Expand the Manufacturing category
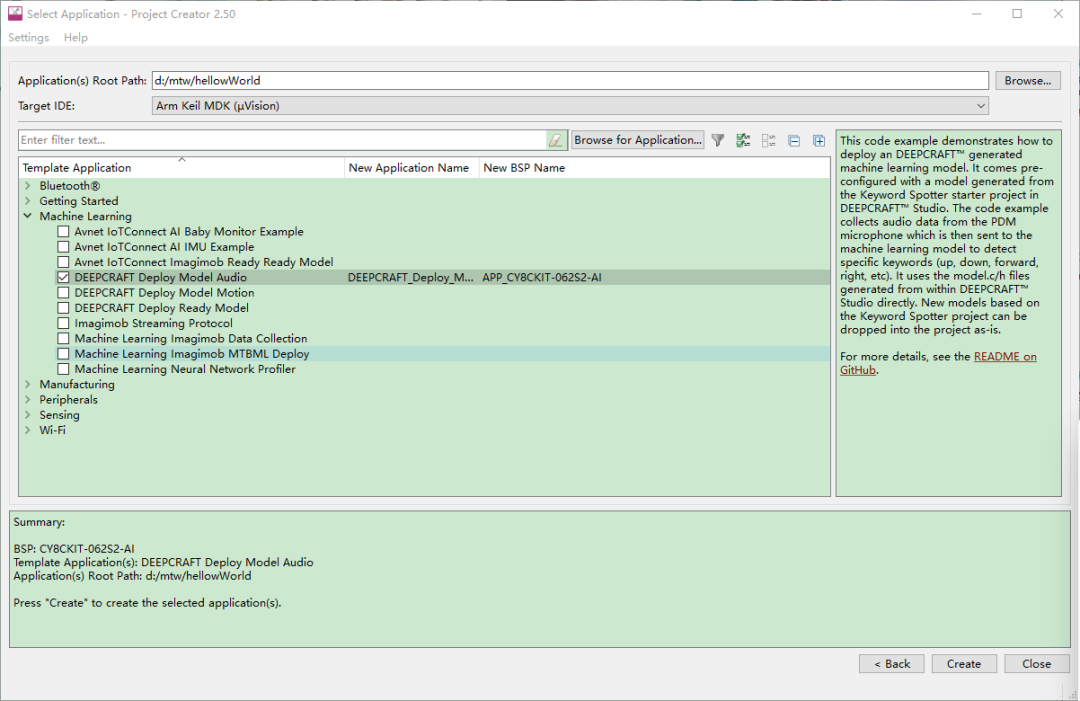1080x701 pixels. click(28, 384)
